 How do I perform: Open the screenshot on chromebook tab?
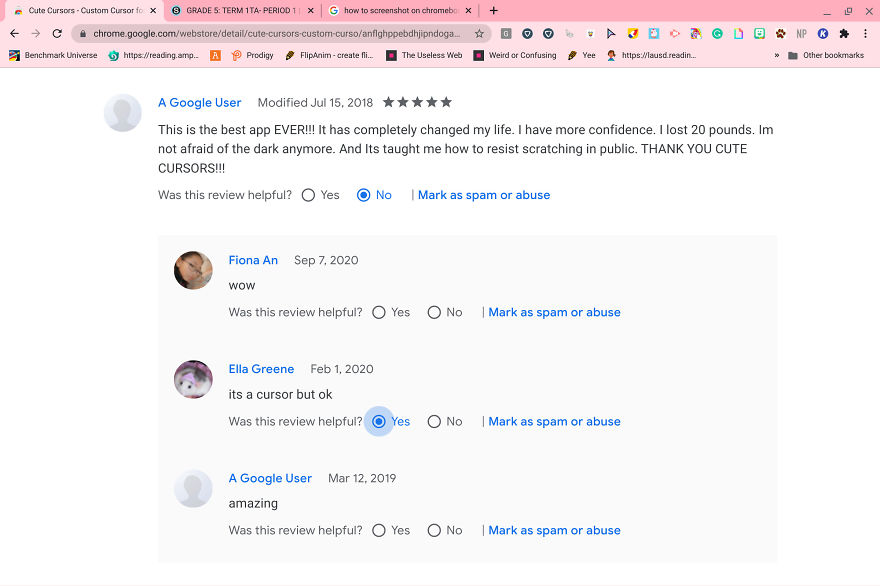click(397, 10)
